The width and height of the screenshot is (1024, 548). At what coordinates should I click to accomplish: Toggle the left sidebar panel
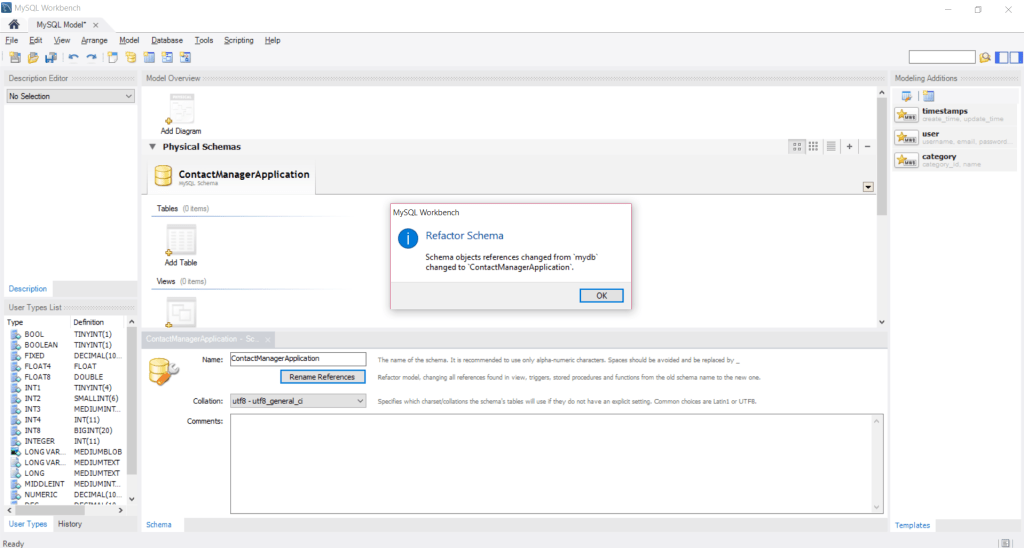click(x=1002, y=57)
